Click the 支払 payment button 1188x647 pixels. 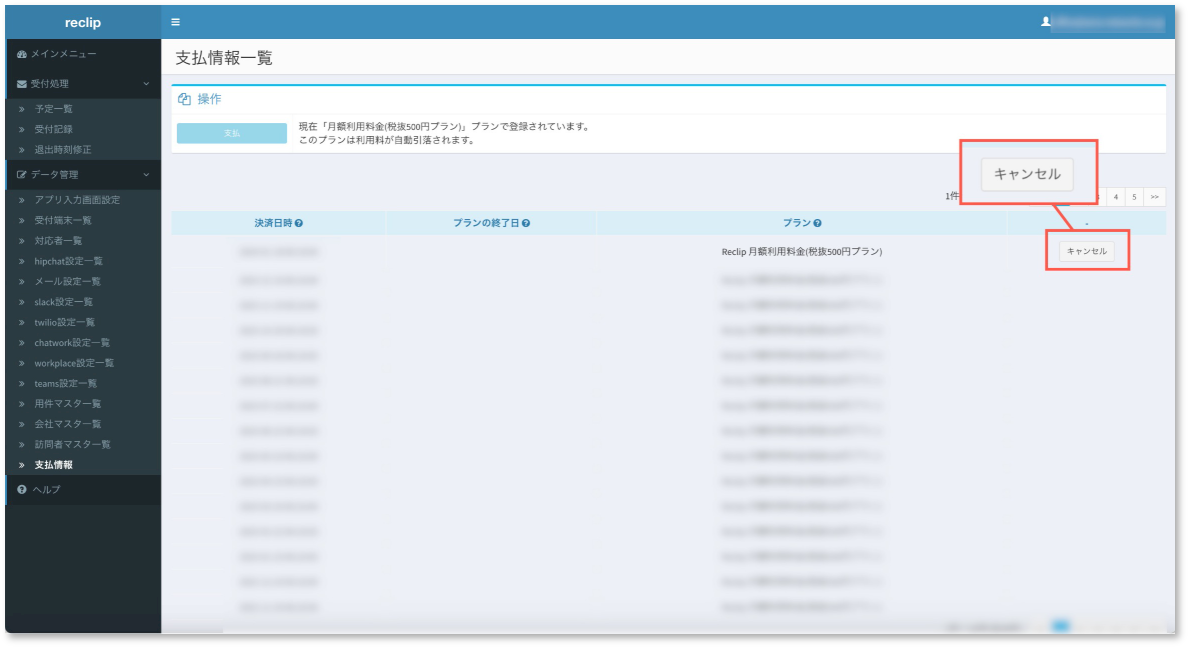point(231,132)
